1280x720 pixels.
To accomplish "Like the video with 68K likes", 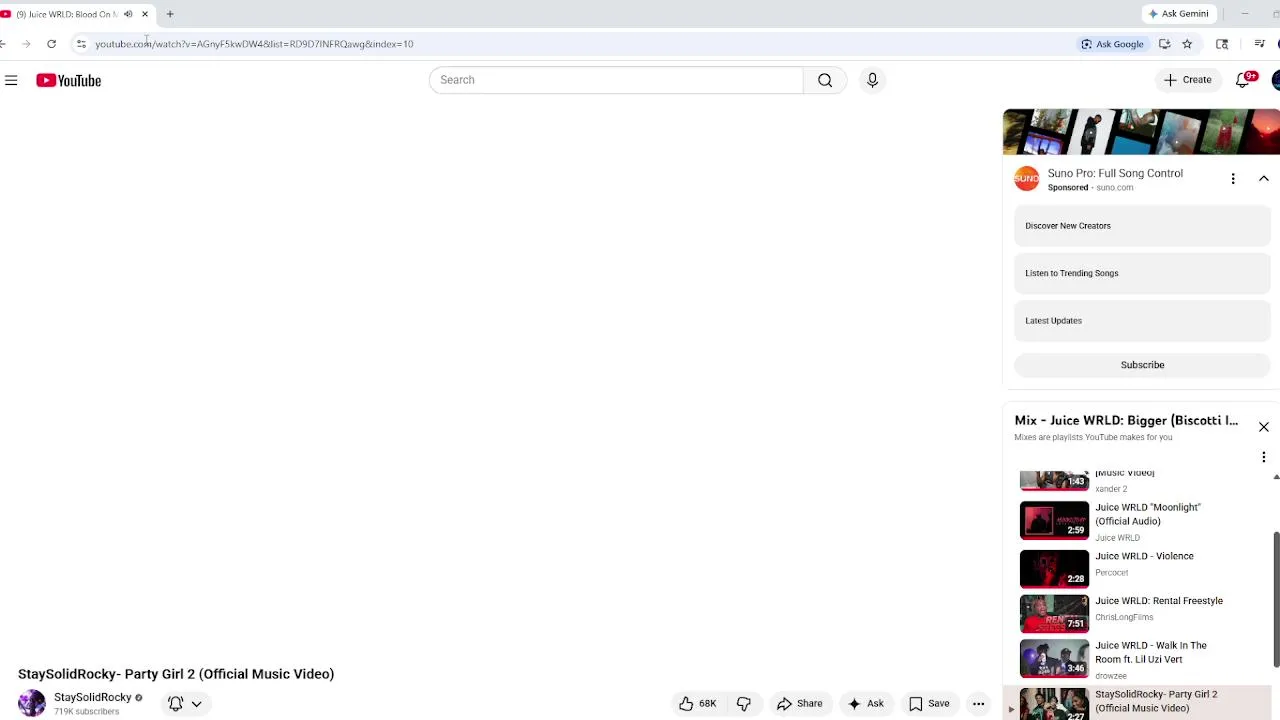I will [x=697, y=704].
